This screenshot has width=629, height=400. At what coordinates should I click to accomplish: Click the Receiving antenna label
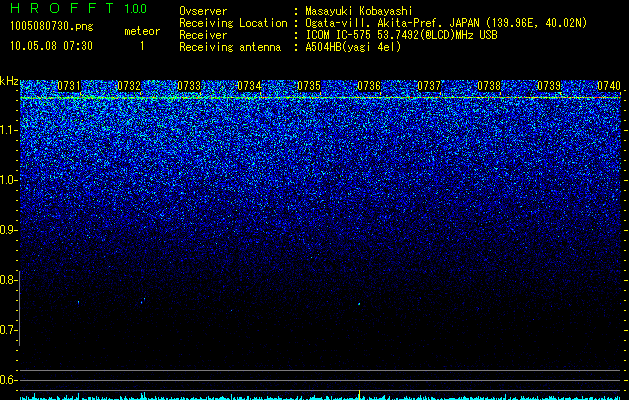[230, 47]
